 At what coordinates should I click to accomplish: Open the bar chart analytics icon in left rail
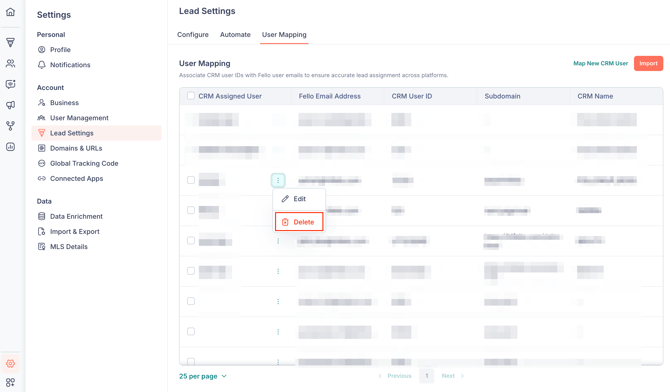click(x=10, y=147)
